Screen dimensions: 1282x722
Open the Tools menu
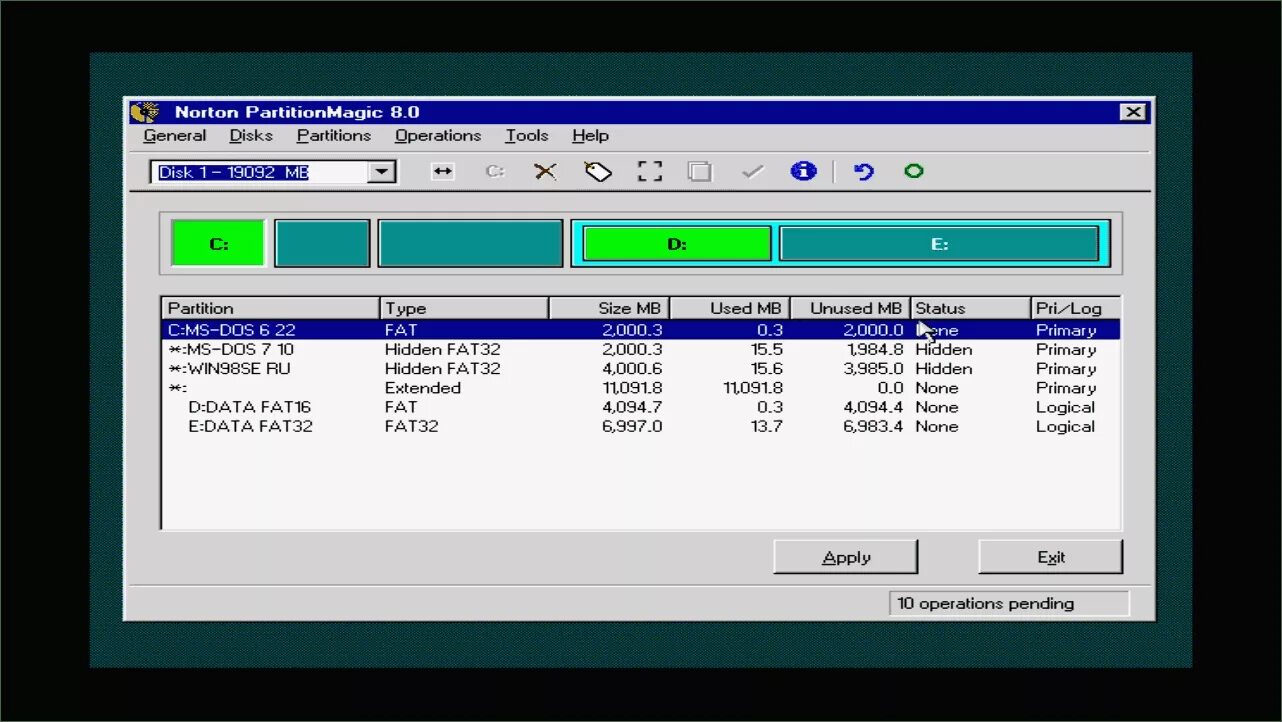(526, 136)
